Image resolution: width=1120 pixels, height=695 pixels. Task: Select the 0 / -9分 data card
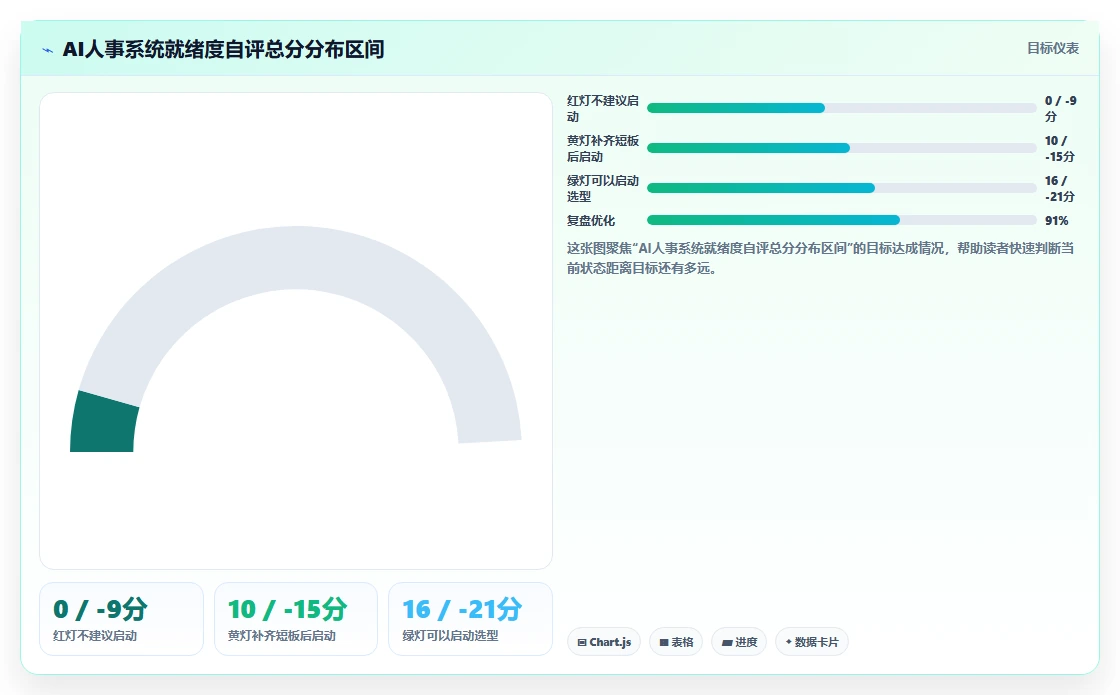121,619
